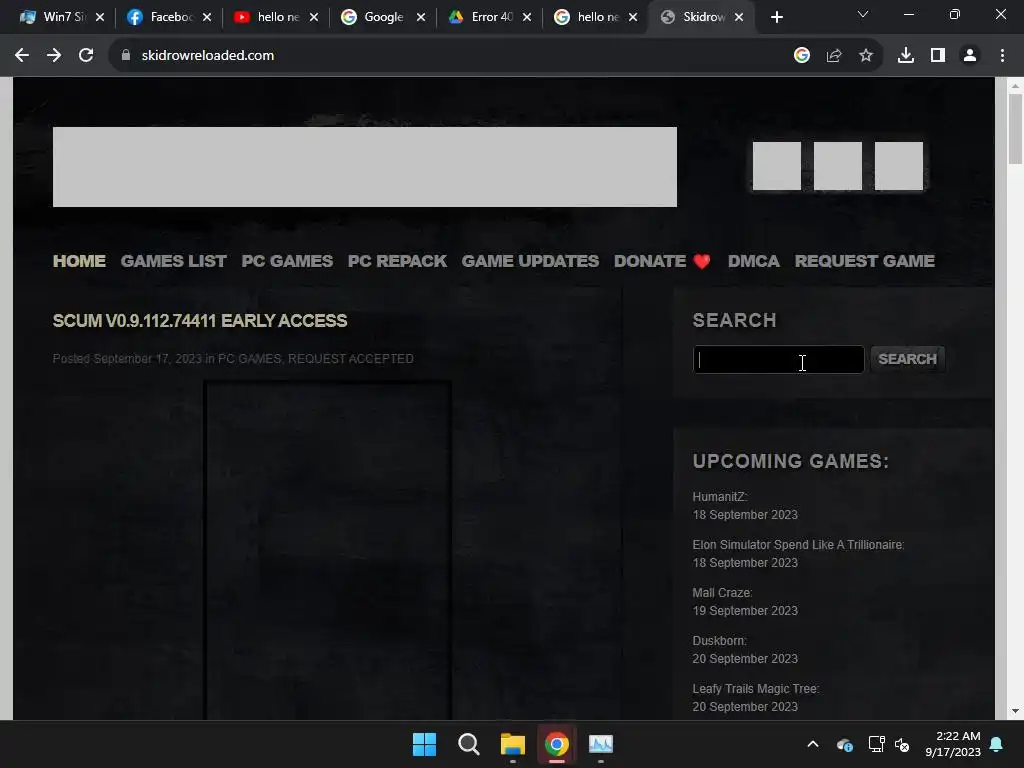Open the Chrome profile avatar
The width and height of the screenshot is (1024, 768).
970,56
